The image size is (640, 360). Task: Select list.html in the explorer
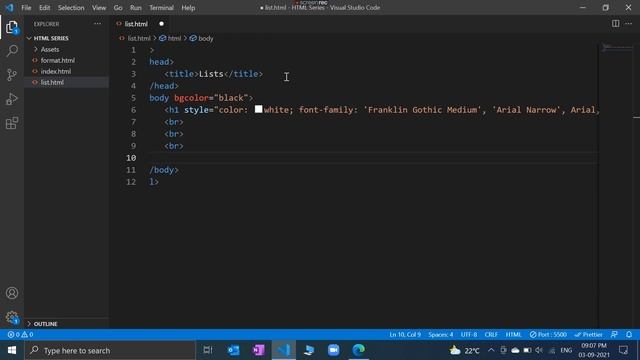click(52, 82)
